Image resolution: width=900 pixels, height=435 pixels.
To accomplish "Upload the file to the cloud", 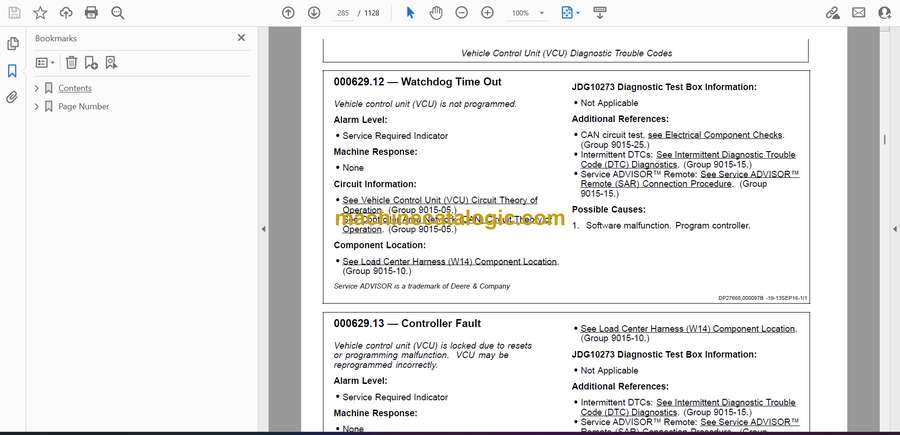I will 66,13.
